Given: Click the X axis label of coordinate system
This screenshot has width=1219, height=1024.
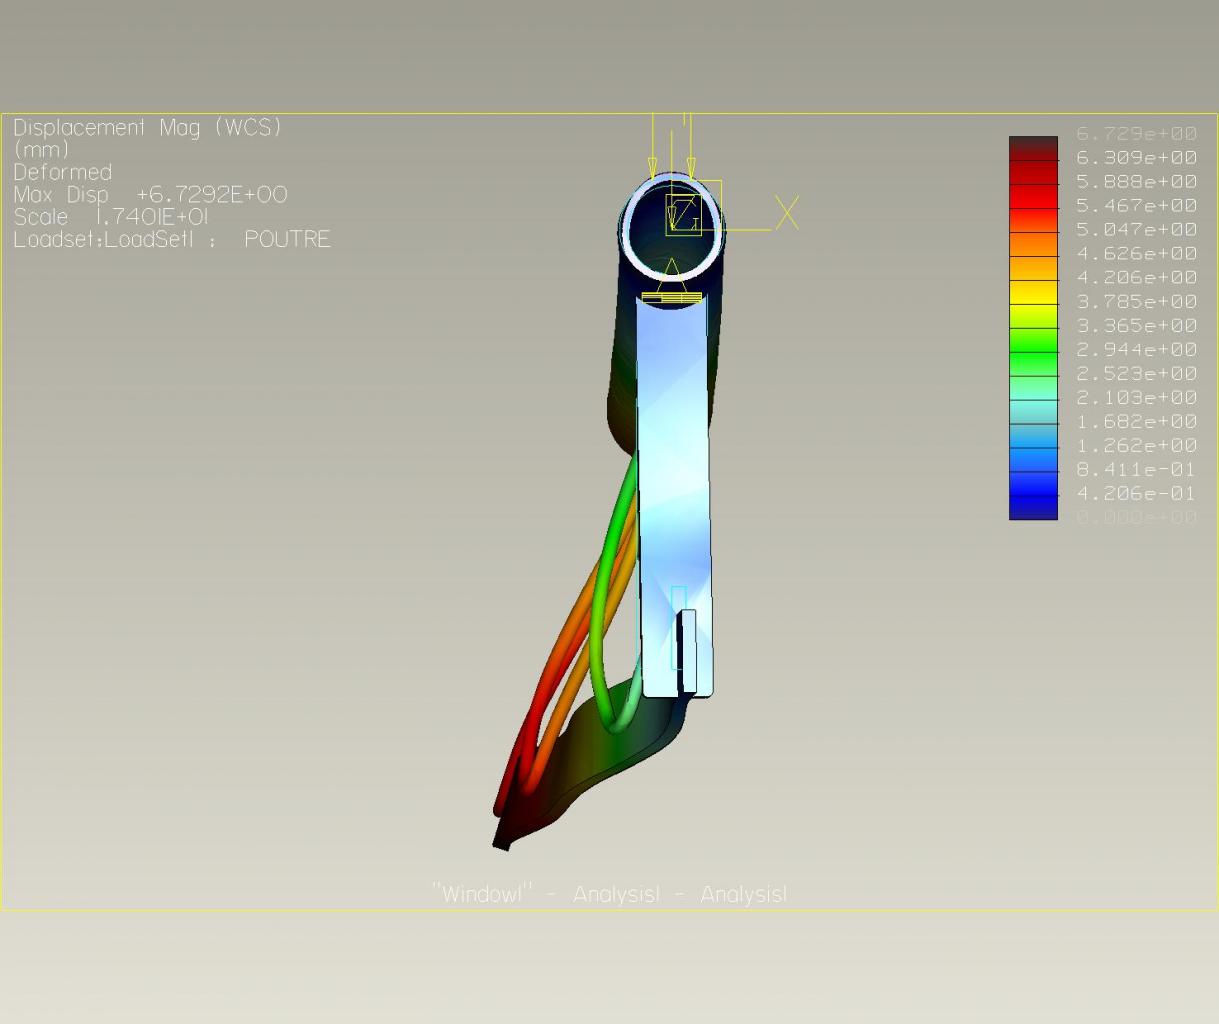Looking at the screenshot, I should (x=787, y=213).
